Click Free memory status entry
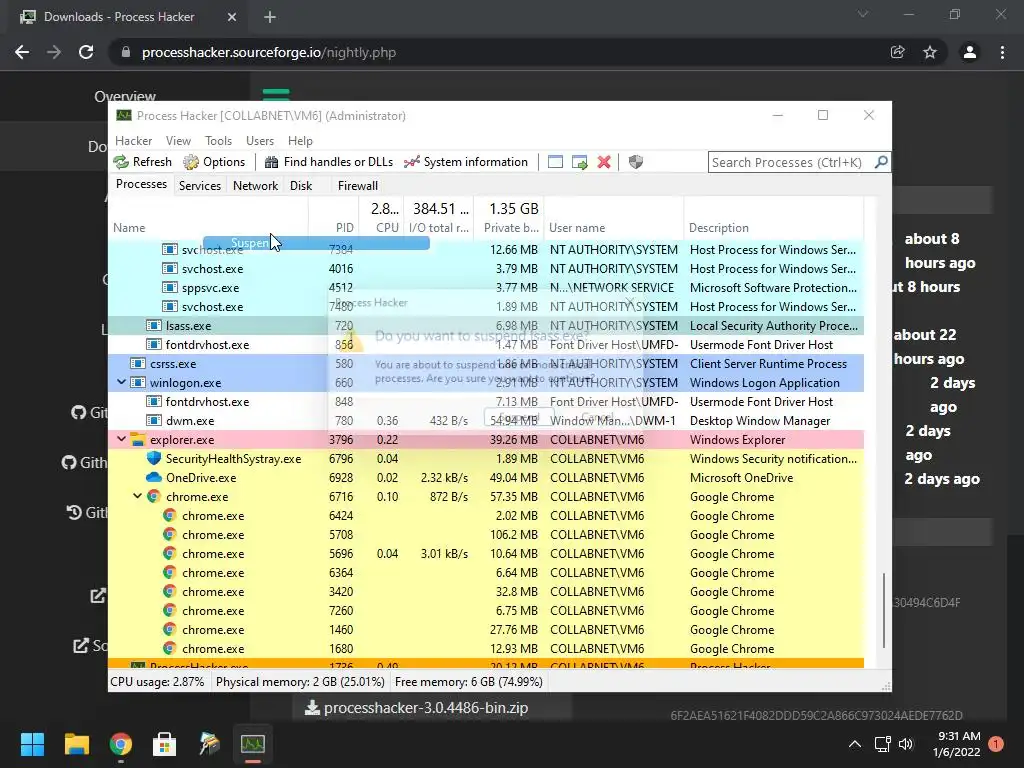1024x768 pixels. pyautogui.click(x=469, y=682)
